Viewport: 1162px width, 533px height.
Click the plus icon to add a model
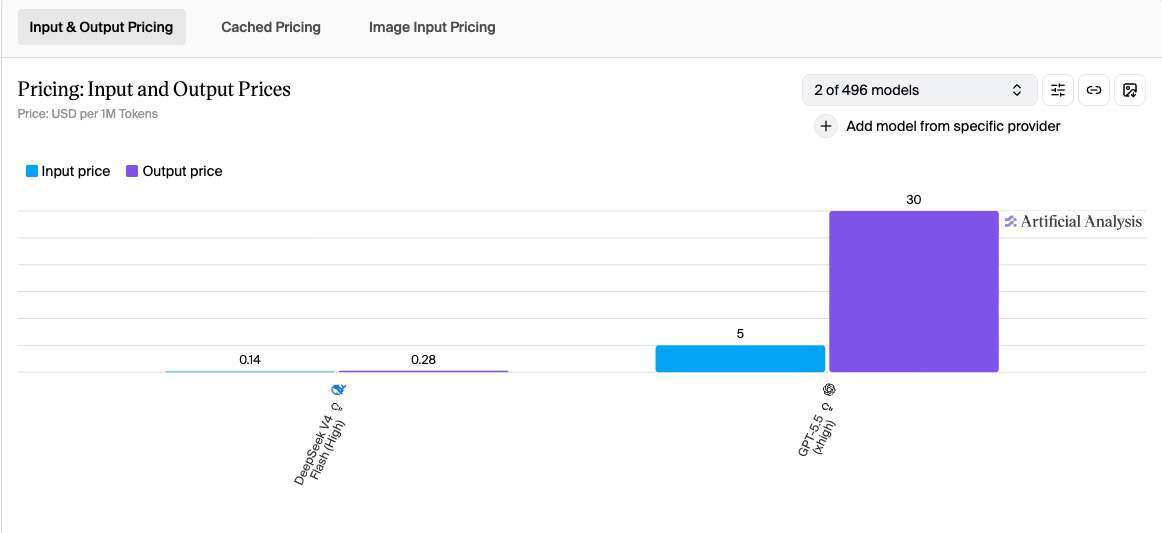(825, 126)
